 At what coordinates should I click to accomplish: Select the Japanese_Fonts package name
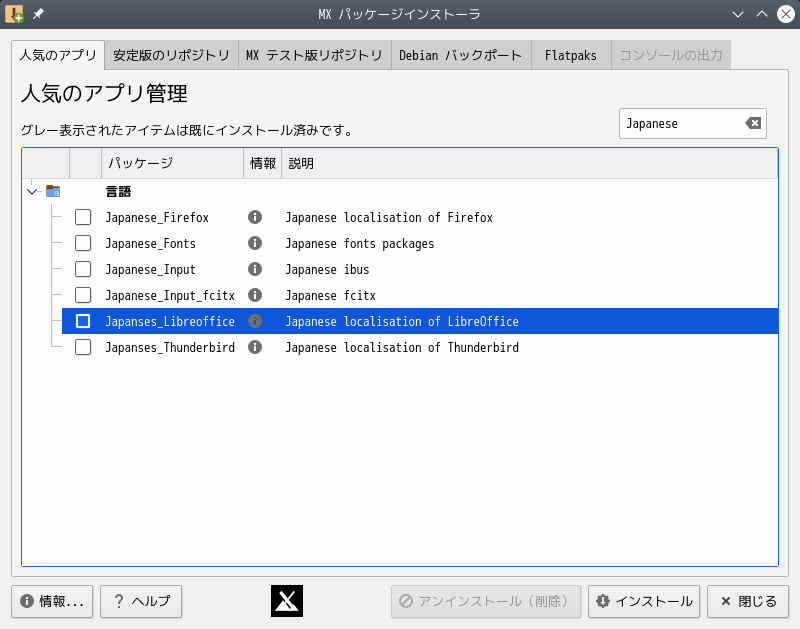[x=151, y=243]
